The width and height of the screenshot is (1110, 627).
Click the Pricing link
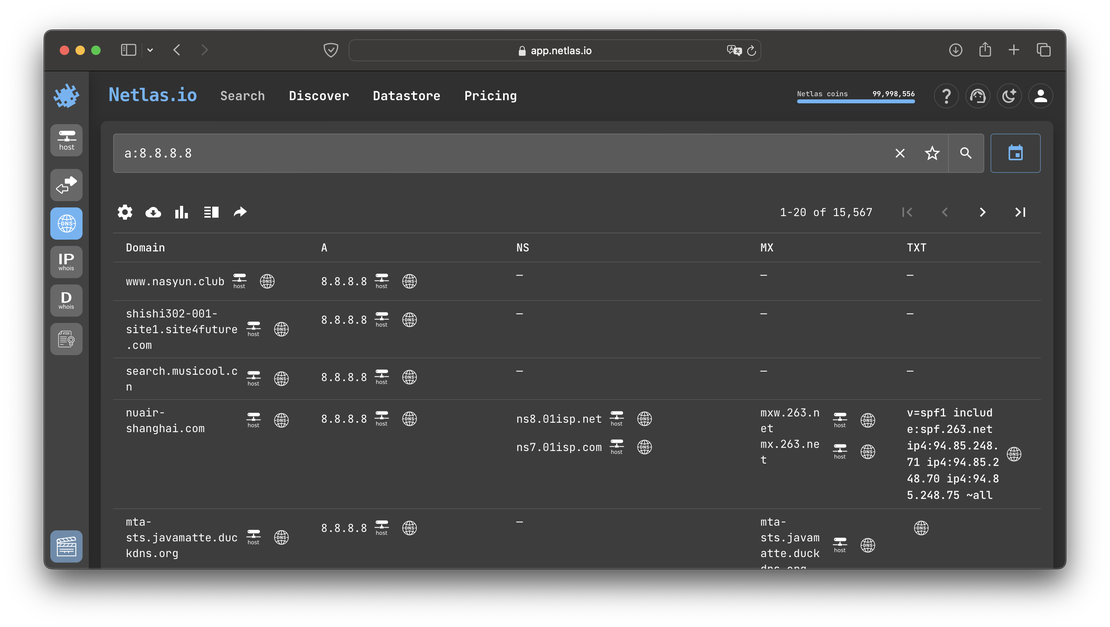point(490,96)
